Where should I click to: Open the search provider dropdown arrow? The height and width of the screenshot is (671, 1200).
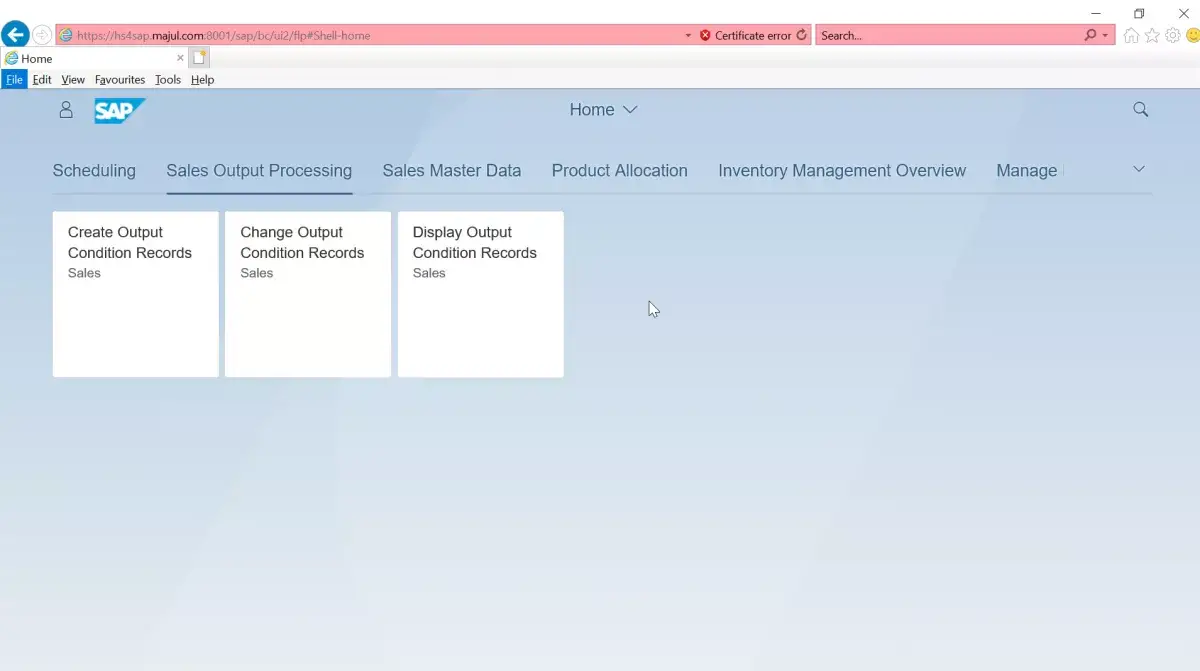(x=1105, y=35)
